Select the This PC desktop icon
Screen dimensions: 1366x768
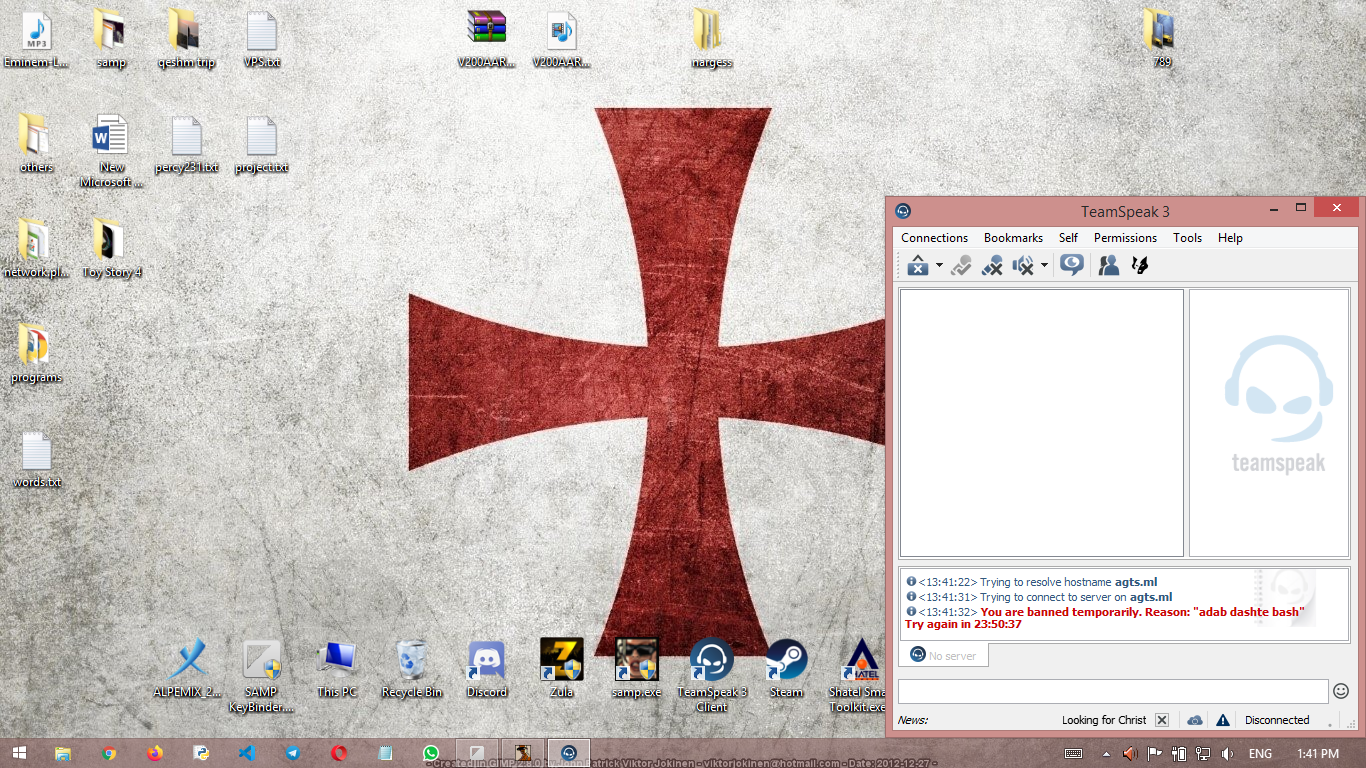pos(336,669)
